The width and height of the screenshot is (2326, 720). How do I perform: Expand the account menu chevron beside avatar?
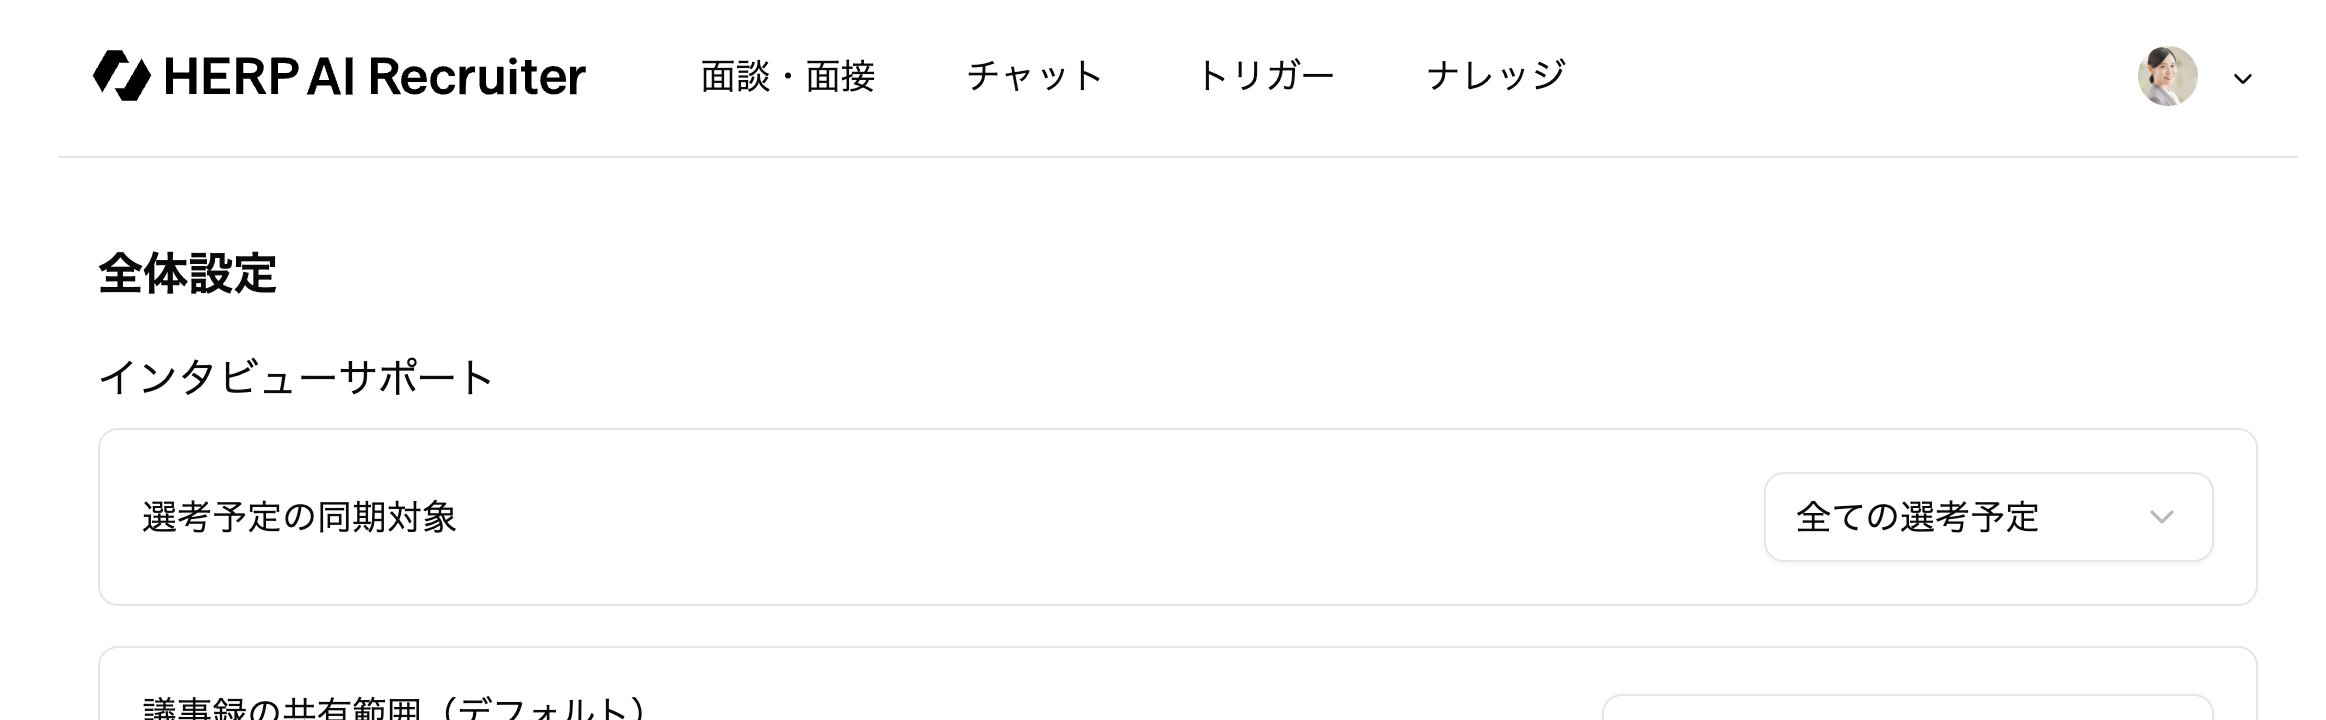[x=2243, y=79]
